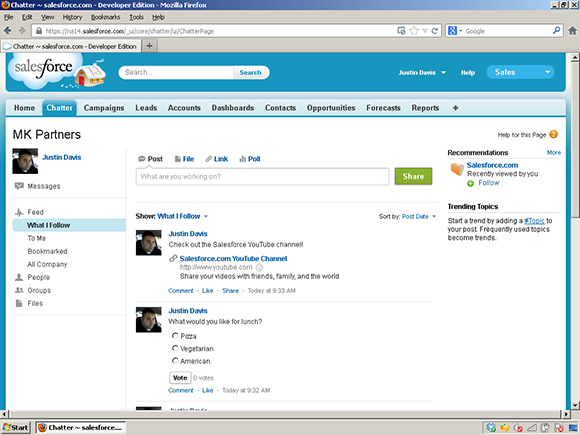Click the Firefox Home icon

[x=572, y=31]
